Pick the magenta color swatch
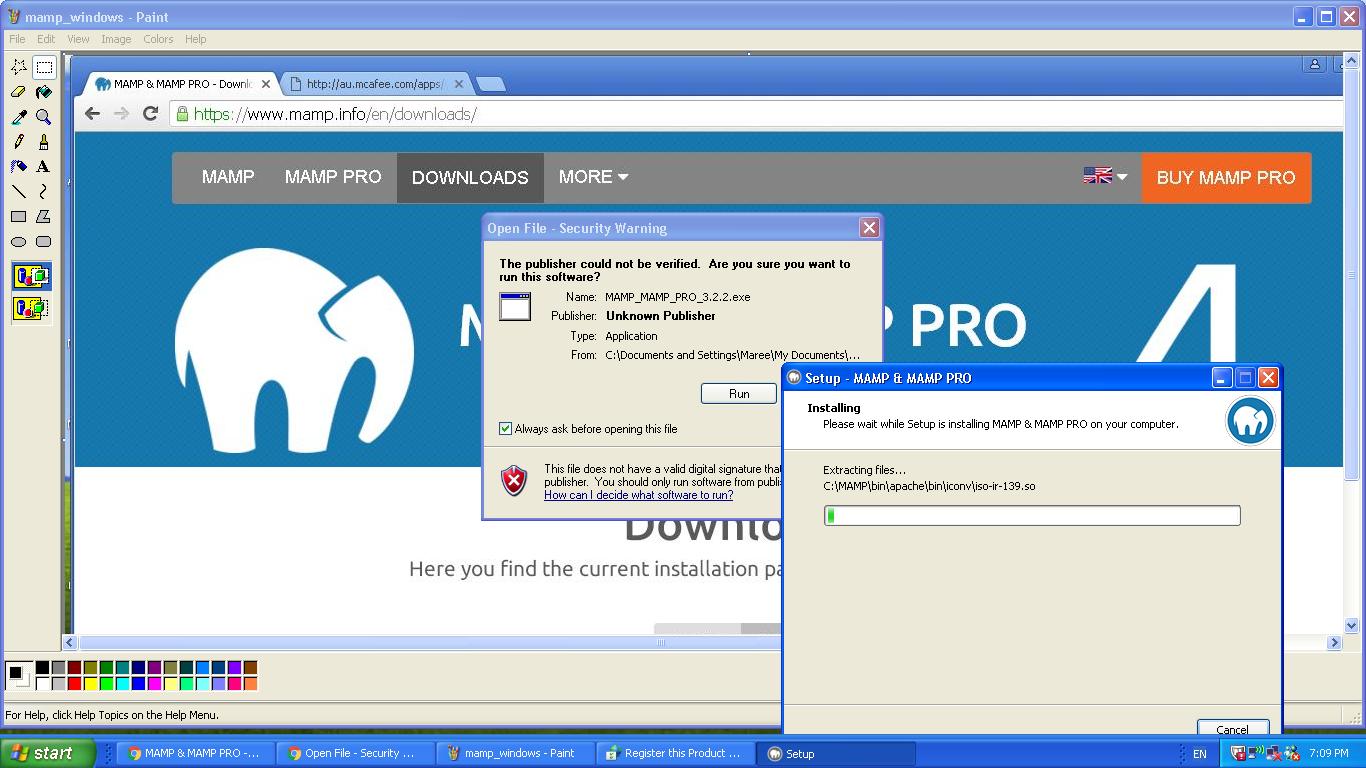Viewport: 1366px width, 768px height. (154, 684)
